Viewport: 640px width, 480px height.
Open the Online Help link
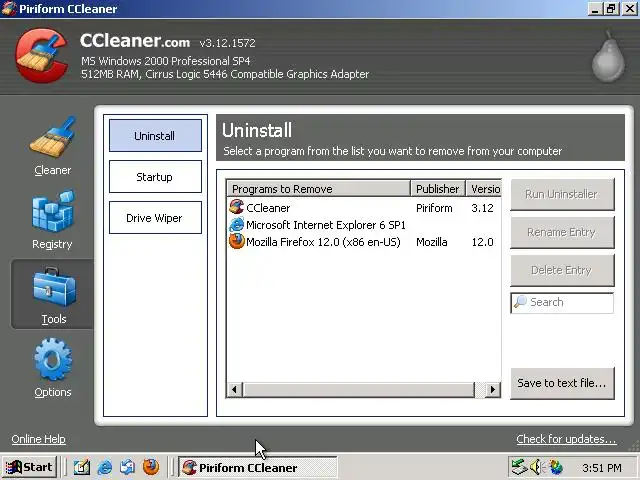tap(38, 439)
